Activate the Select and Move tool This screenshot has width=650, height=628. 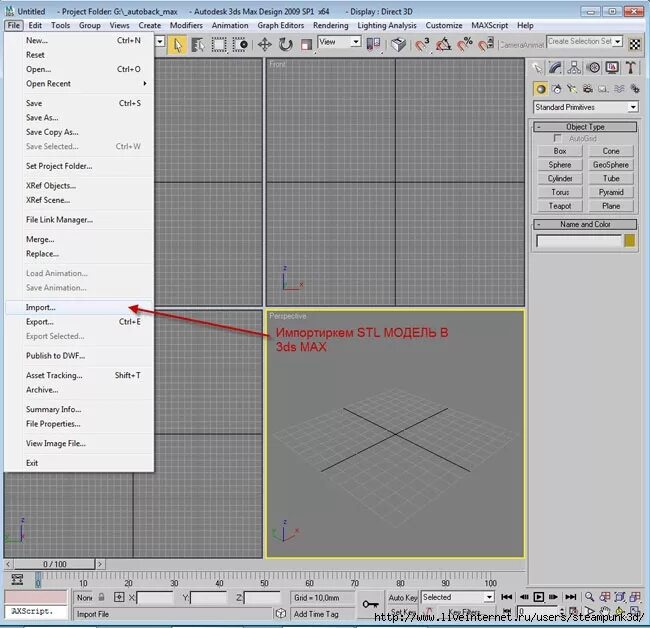[x=264, y=44]
